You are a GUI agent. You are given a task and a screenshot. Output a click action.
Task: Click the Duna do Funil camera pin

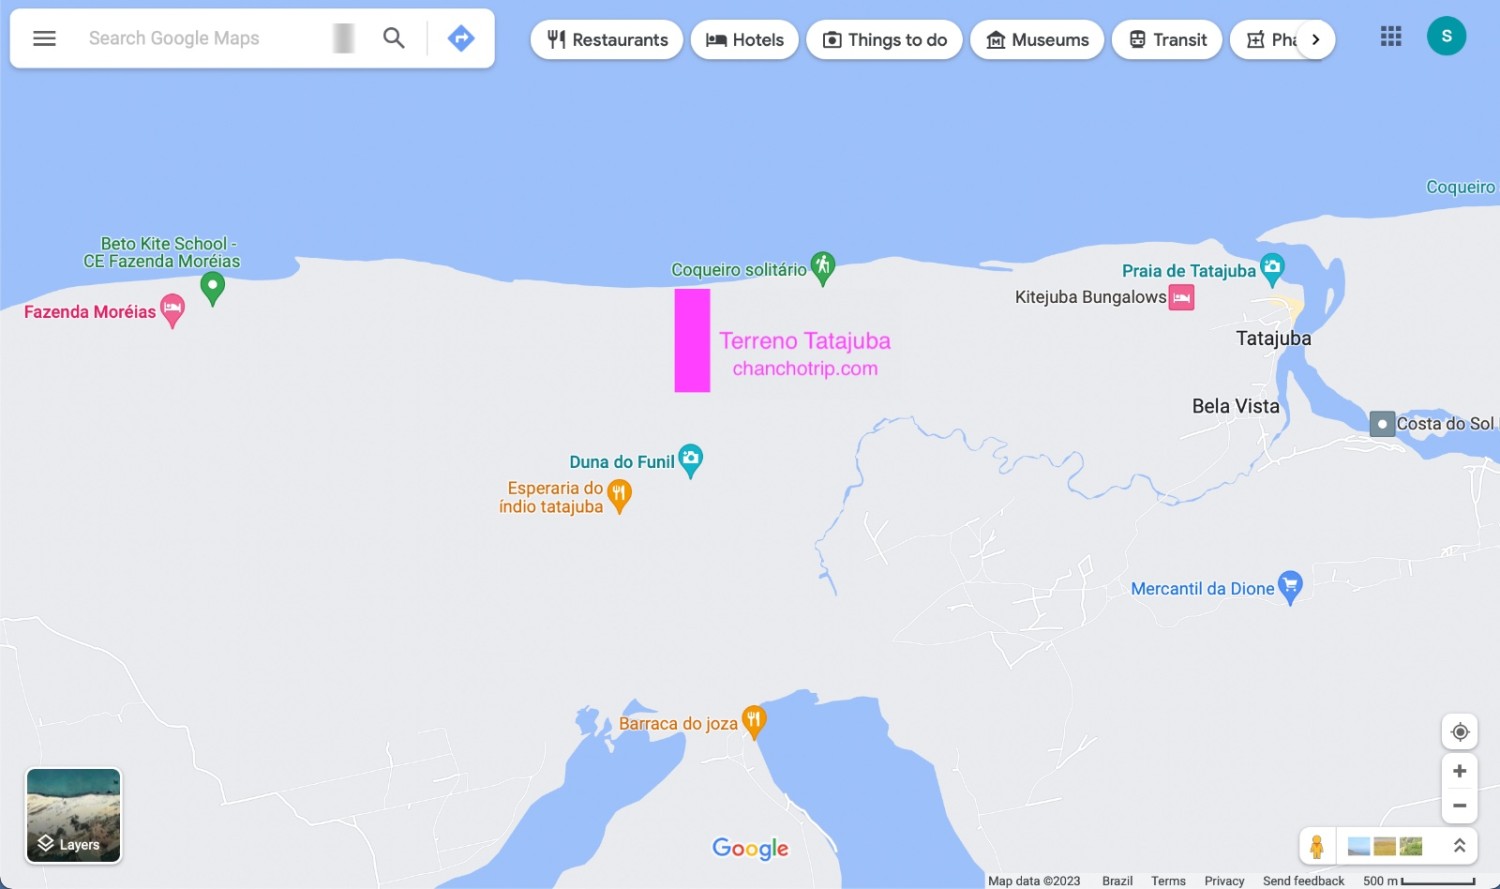pyautogui.click(x=690, y=461)
